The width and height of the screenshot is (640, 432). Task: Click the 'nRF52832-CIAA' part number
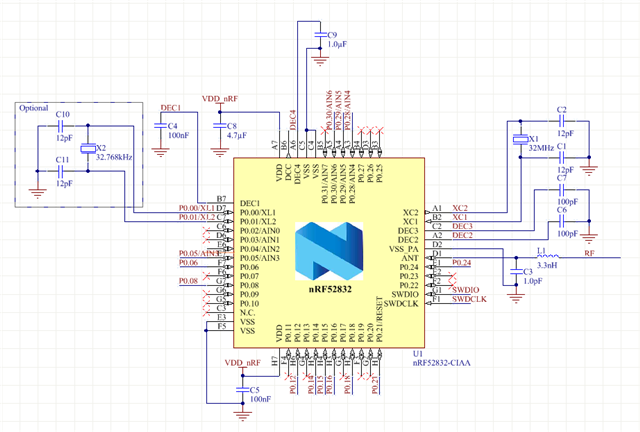click(441, 363)
